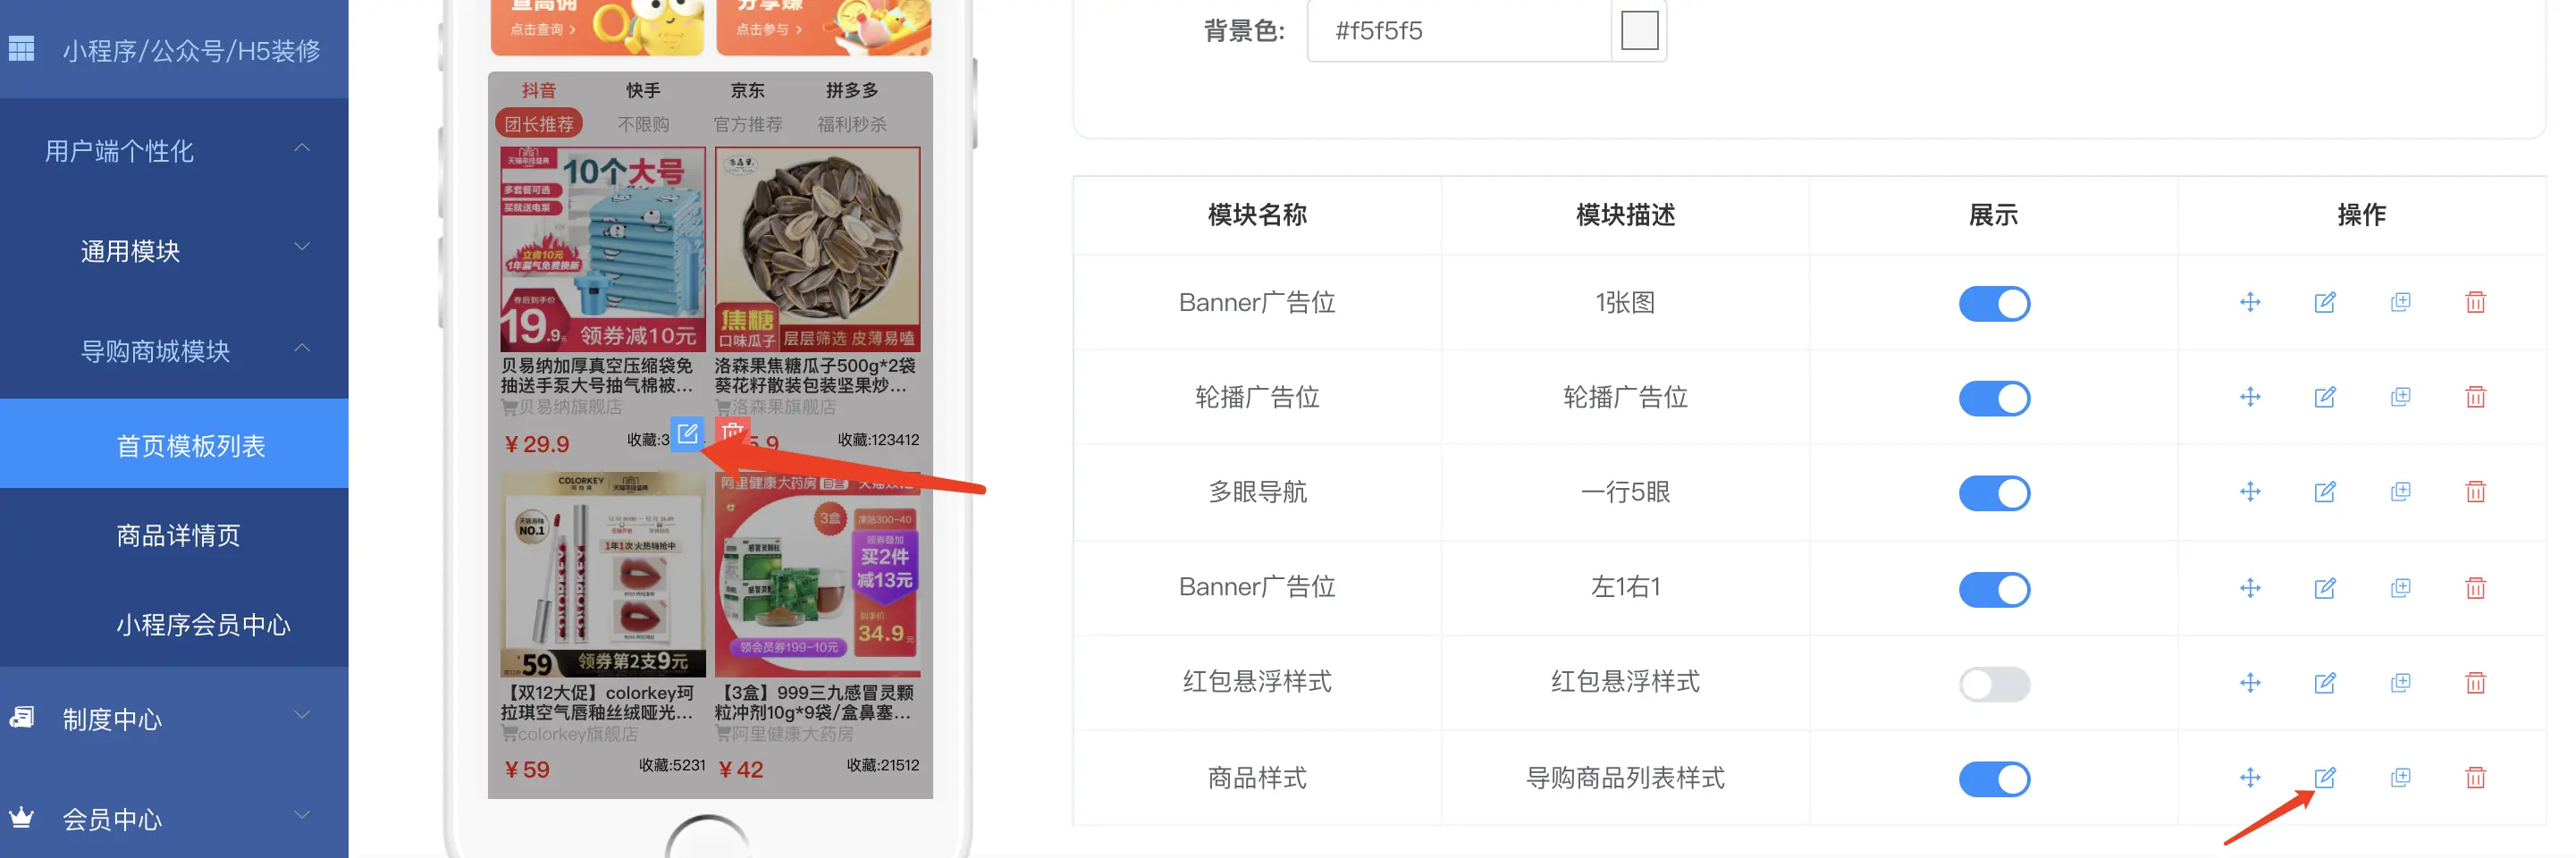Click the edit icon for first Banner广告位 row
Viewport: 2576px width, 858px height.
click(x=2325, y=302)
